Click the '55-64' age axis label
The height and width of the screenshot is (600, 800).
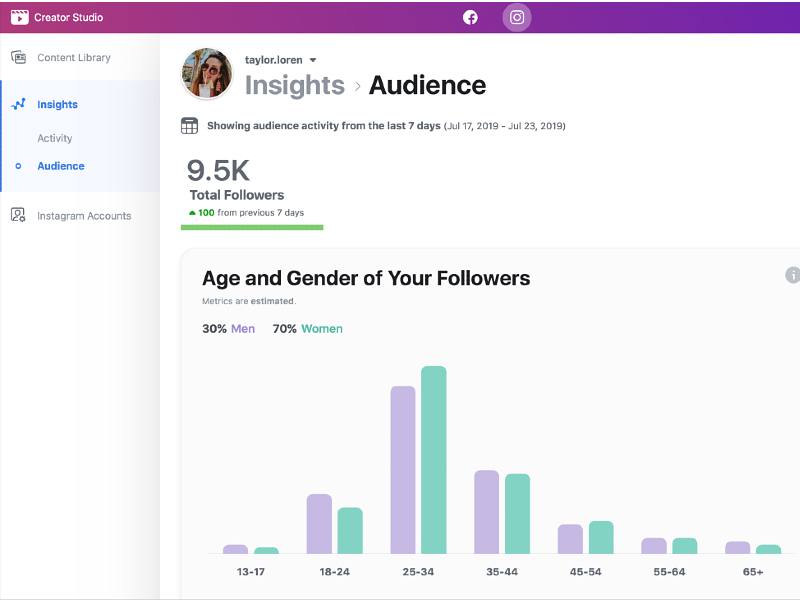point(669,572)
